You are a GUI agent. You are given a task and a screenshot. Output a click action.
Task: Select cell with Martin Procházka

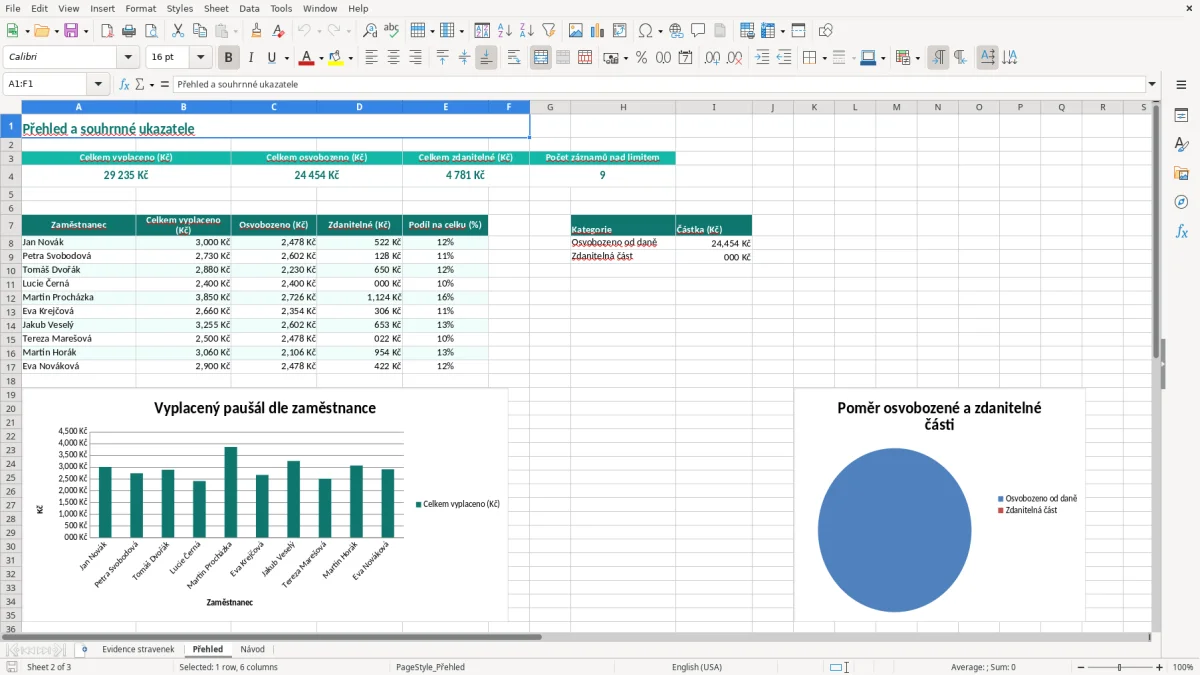(x=79, y=298)
